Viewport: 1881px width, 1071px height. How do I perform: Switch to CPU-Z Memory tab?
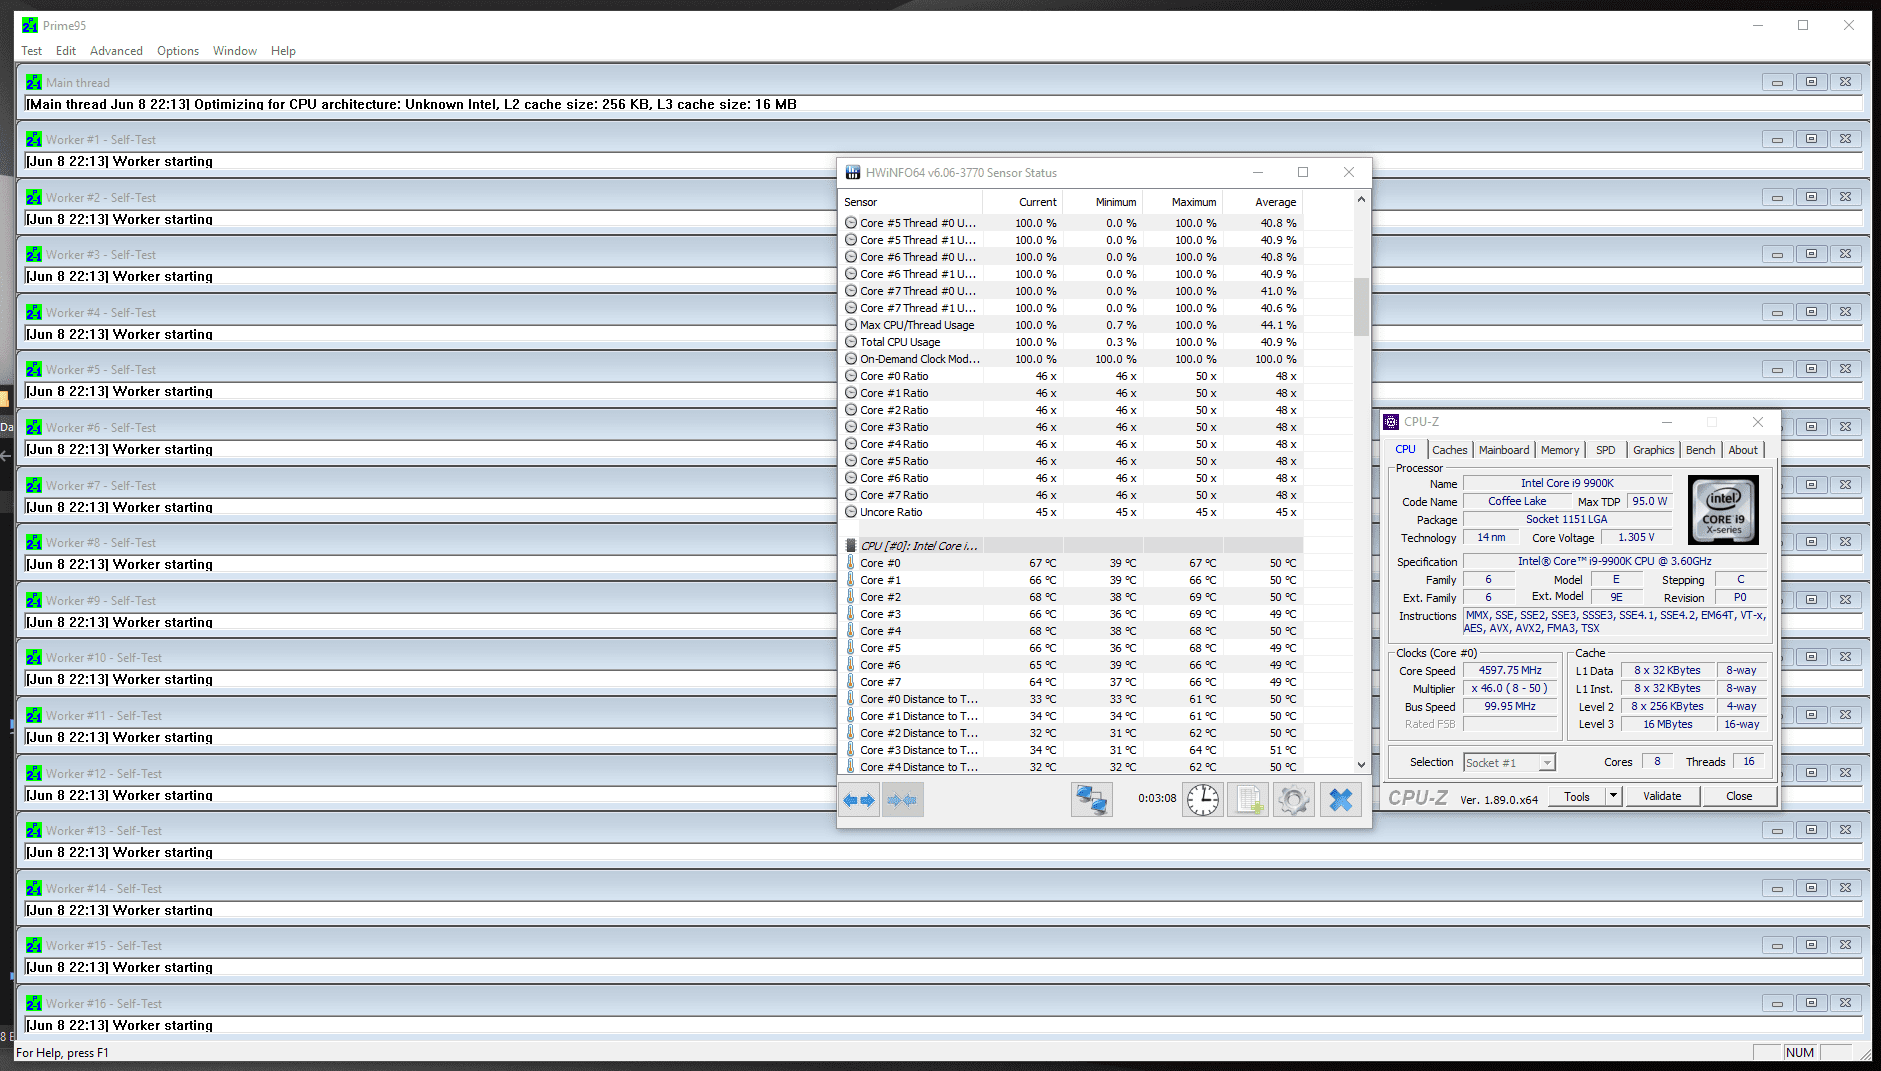pyautogui.click(x=1560, y=450)
